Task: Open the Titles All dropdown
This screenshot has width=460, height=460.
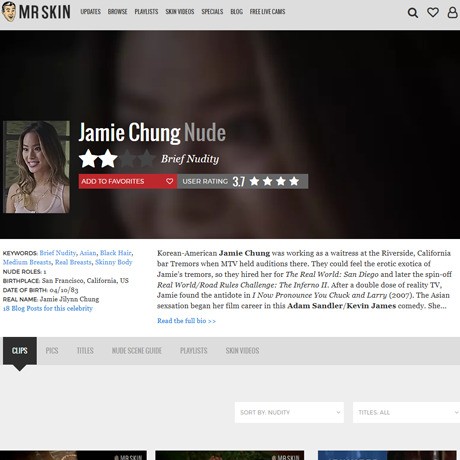Action: [x=406, y=412]
